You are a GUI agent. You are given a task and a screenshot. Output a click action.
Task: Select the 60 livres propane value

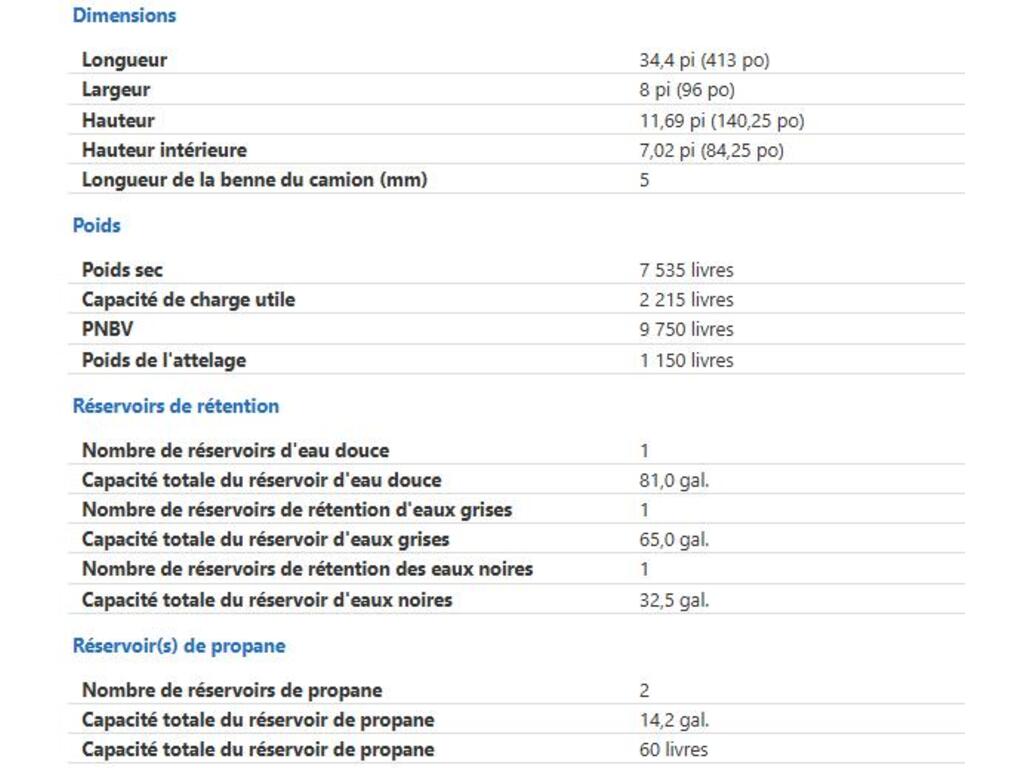click(x=673, y=750)
